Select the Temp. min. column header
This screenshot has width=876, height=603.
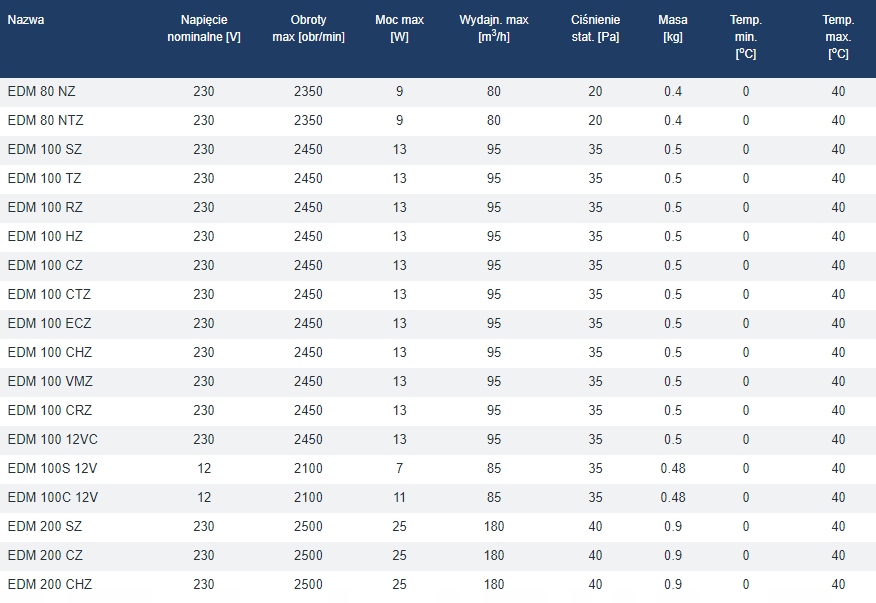click(x=745, y=37)
